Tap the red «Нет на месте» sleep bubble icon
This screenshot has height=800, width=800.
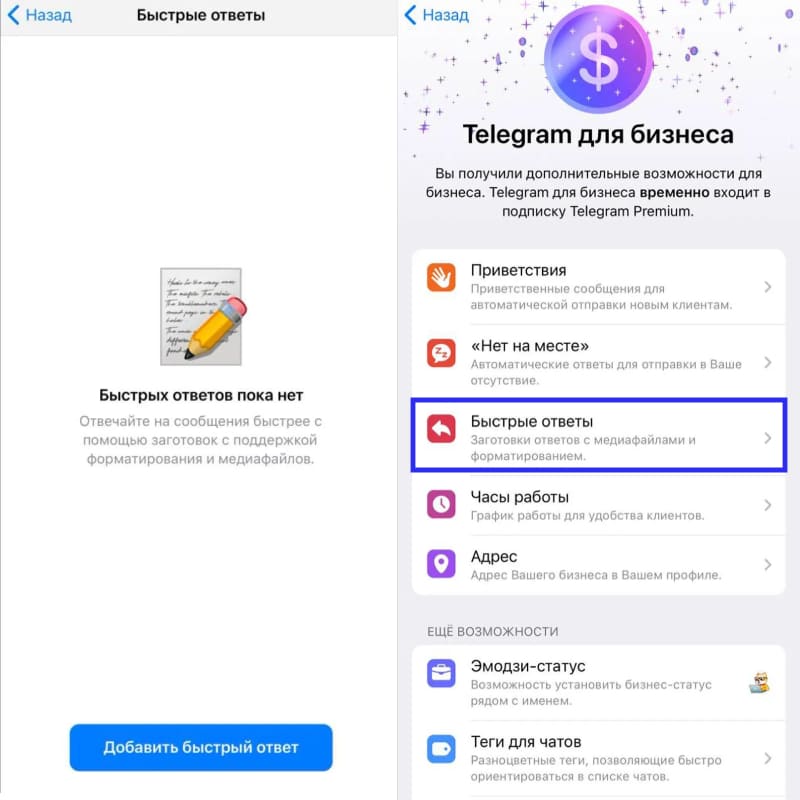441,353
